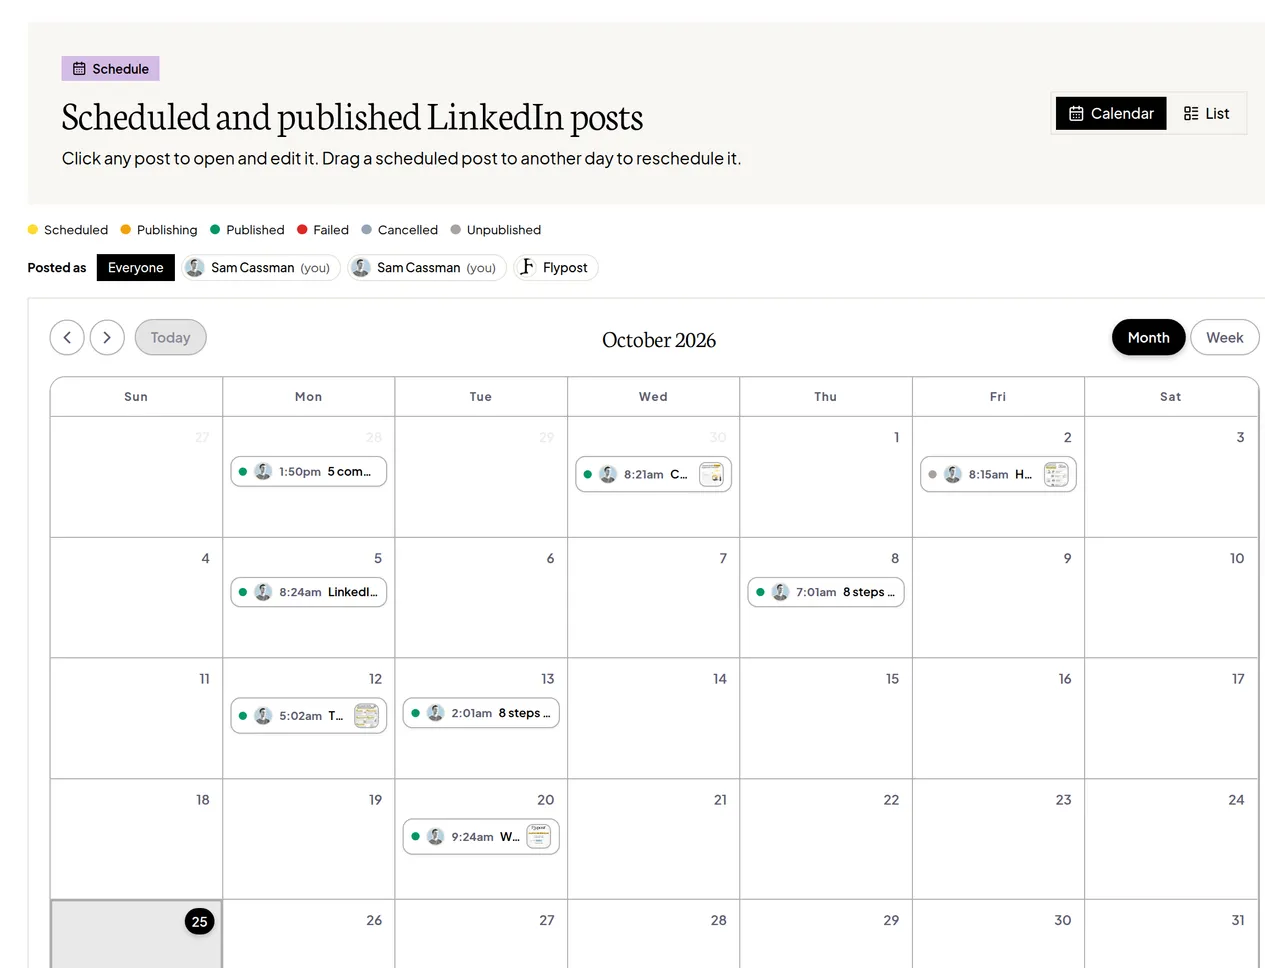The image size is (1265, 968).
Task: Switch to Calendar layout
Action: tap(1111, 114)
